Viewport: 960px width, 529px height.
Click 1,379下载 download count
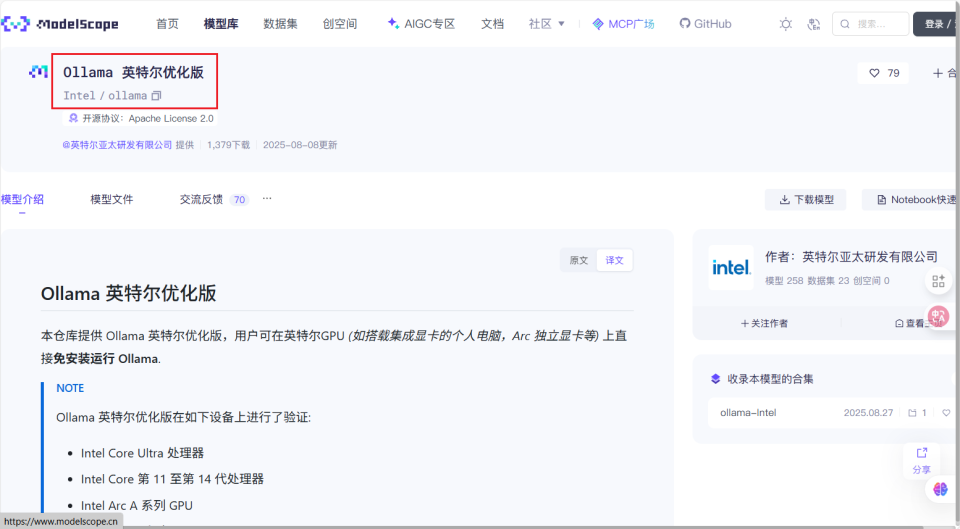pyautogui.click(x=228, y=145)
